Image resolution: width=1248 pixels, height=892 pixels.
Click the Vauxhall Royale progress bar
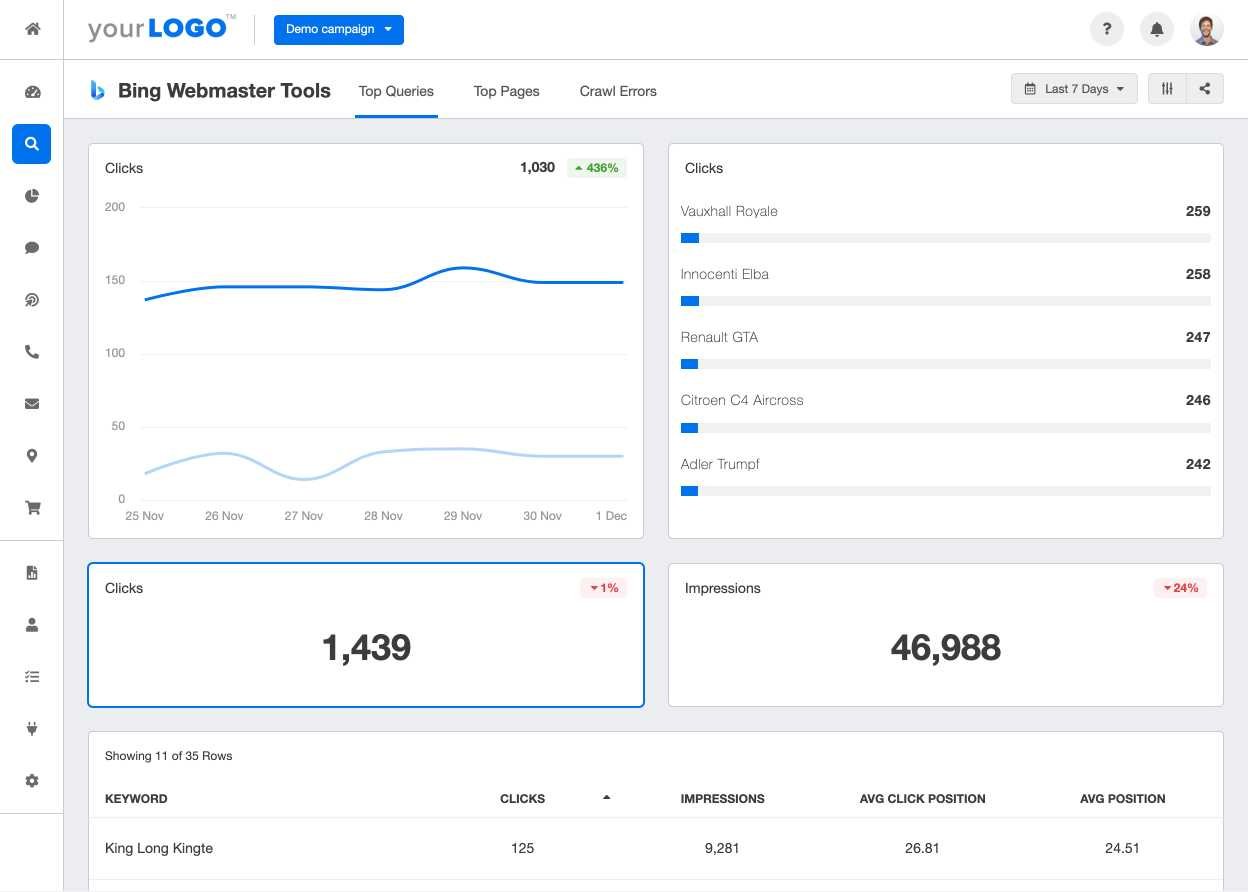[945, 238]
